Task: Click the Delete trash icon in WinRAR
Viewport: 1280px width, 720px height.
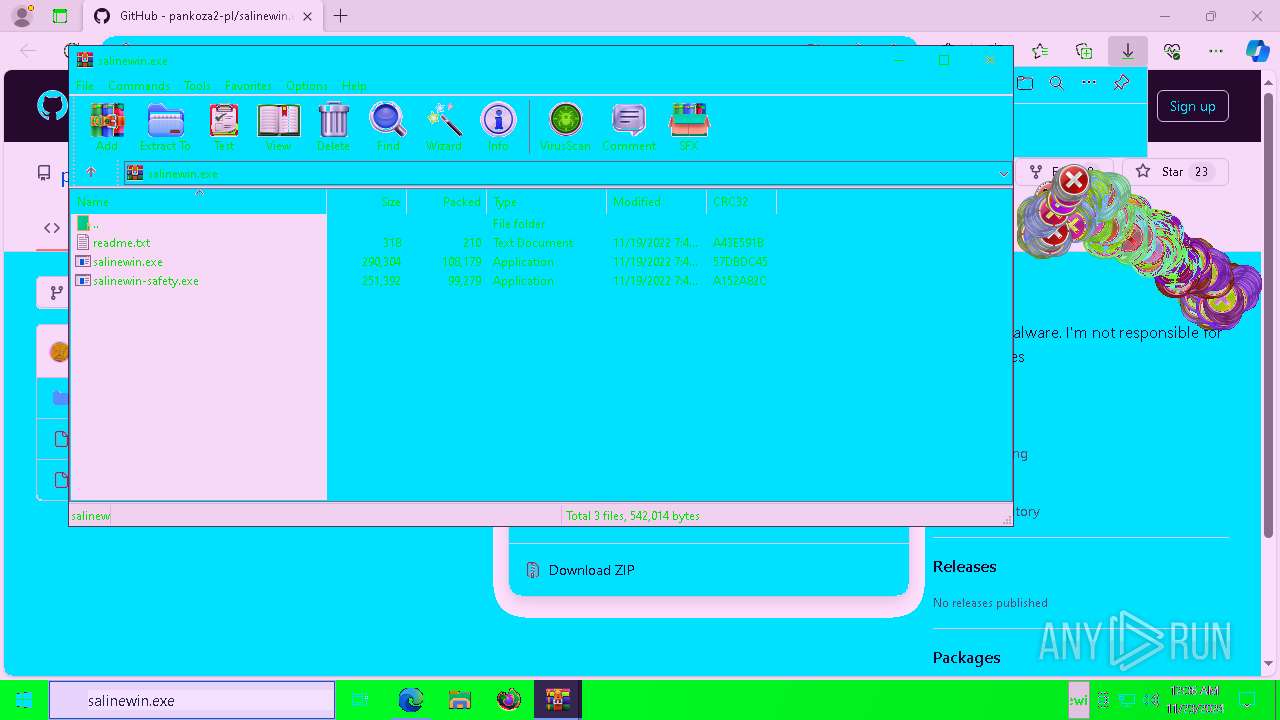Action: point(333,127)
